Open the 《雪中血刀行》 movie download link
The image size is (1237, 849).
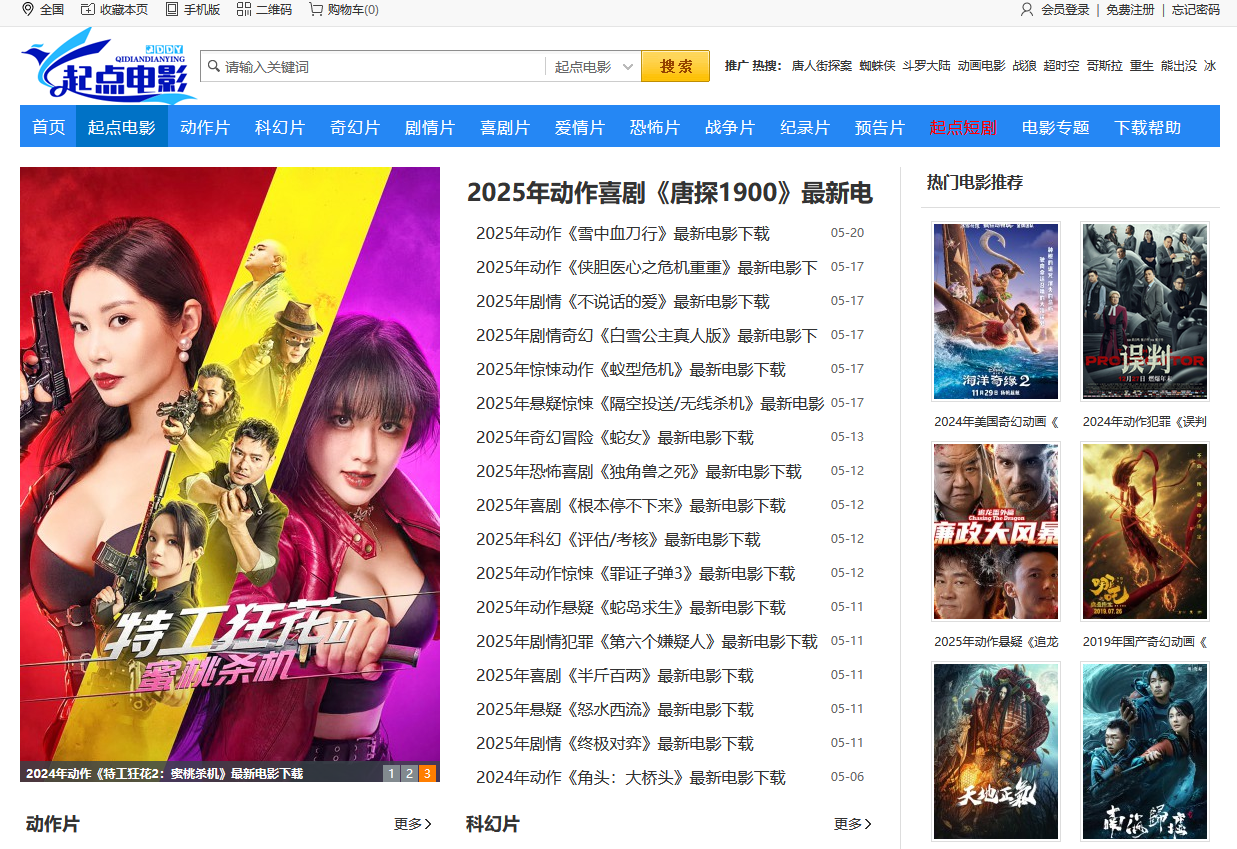tap(622, 234)
